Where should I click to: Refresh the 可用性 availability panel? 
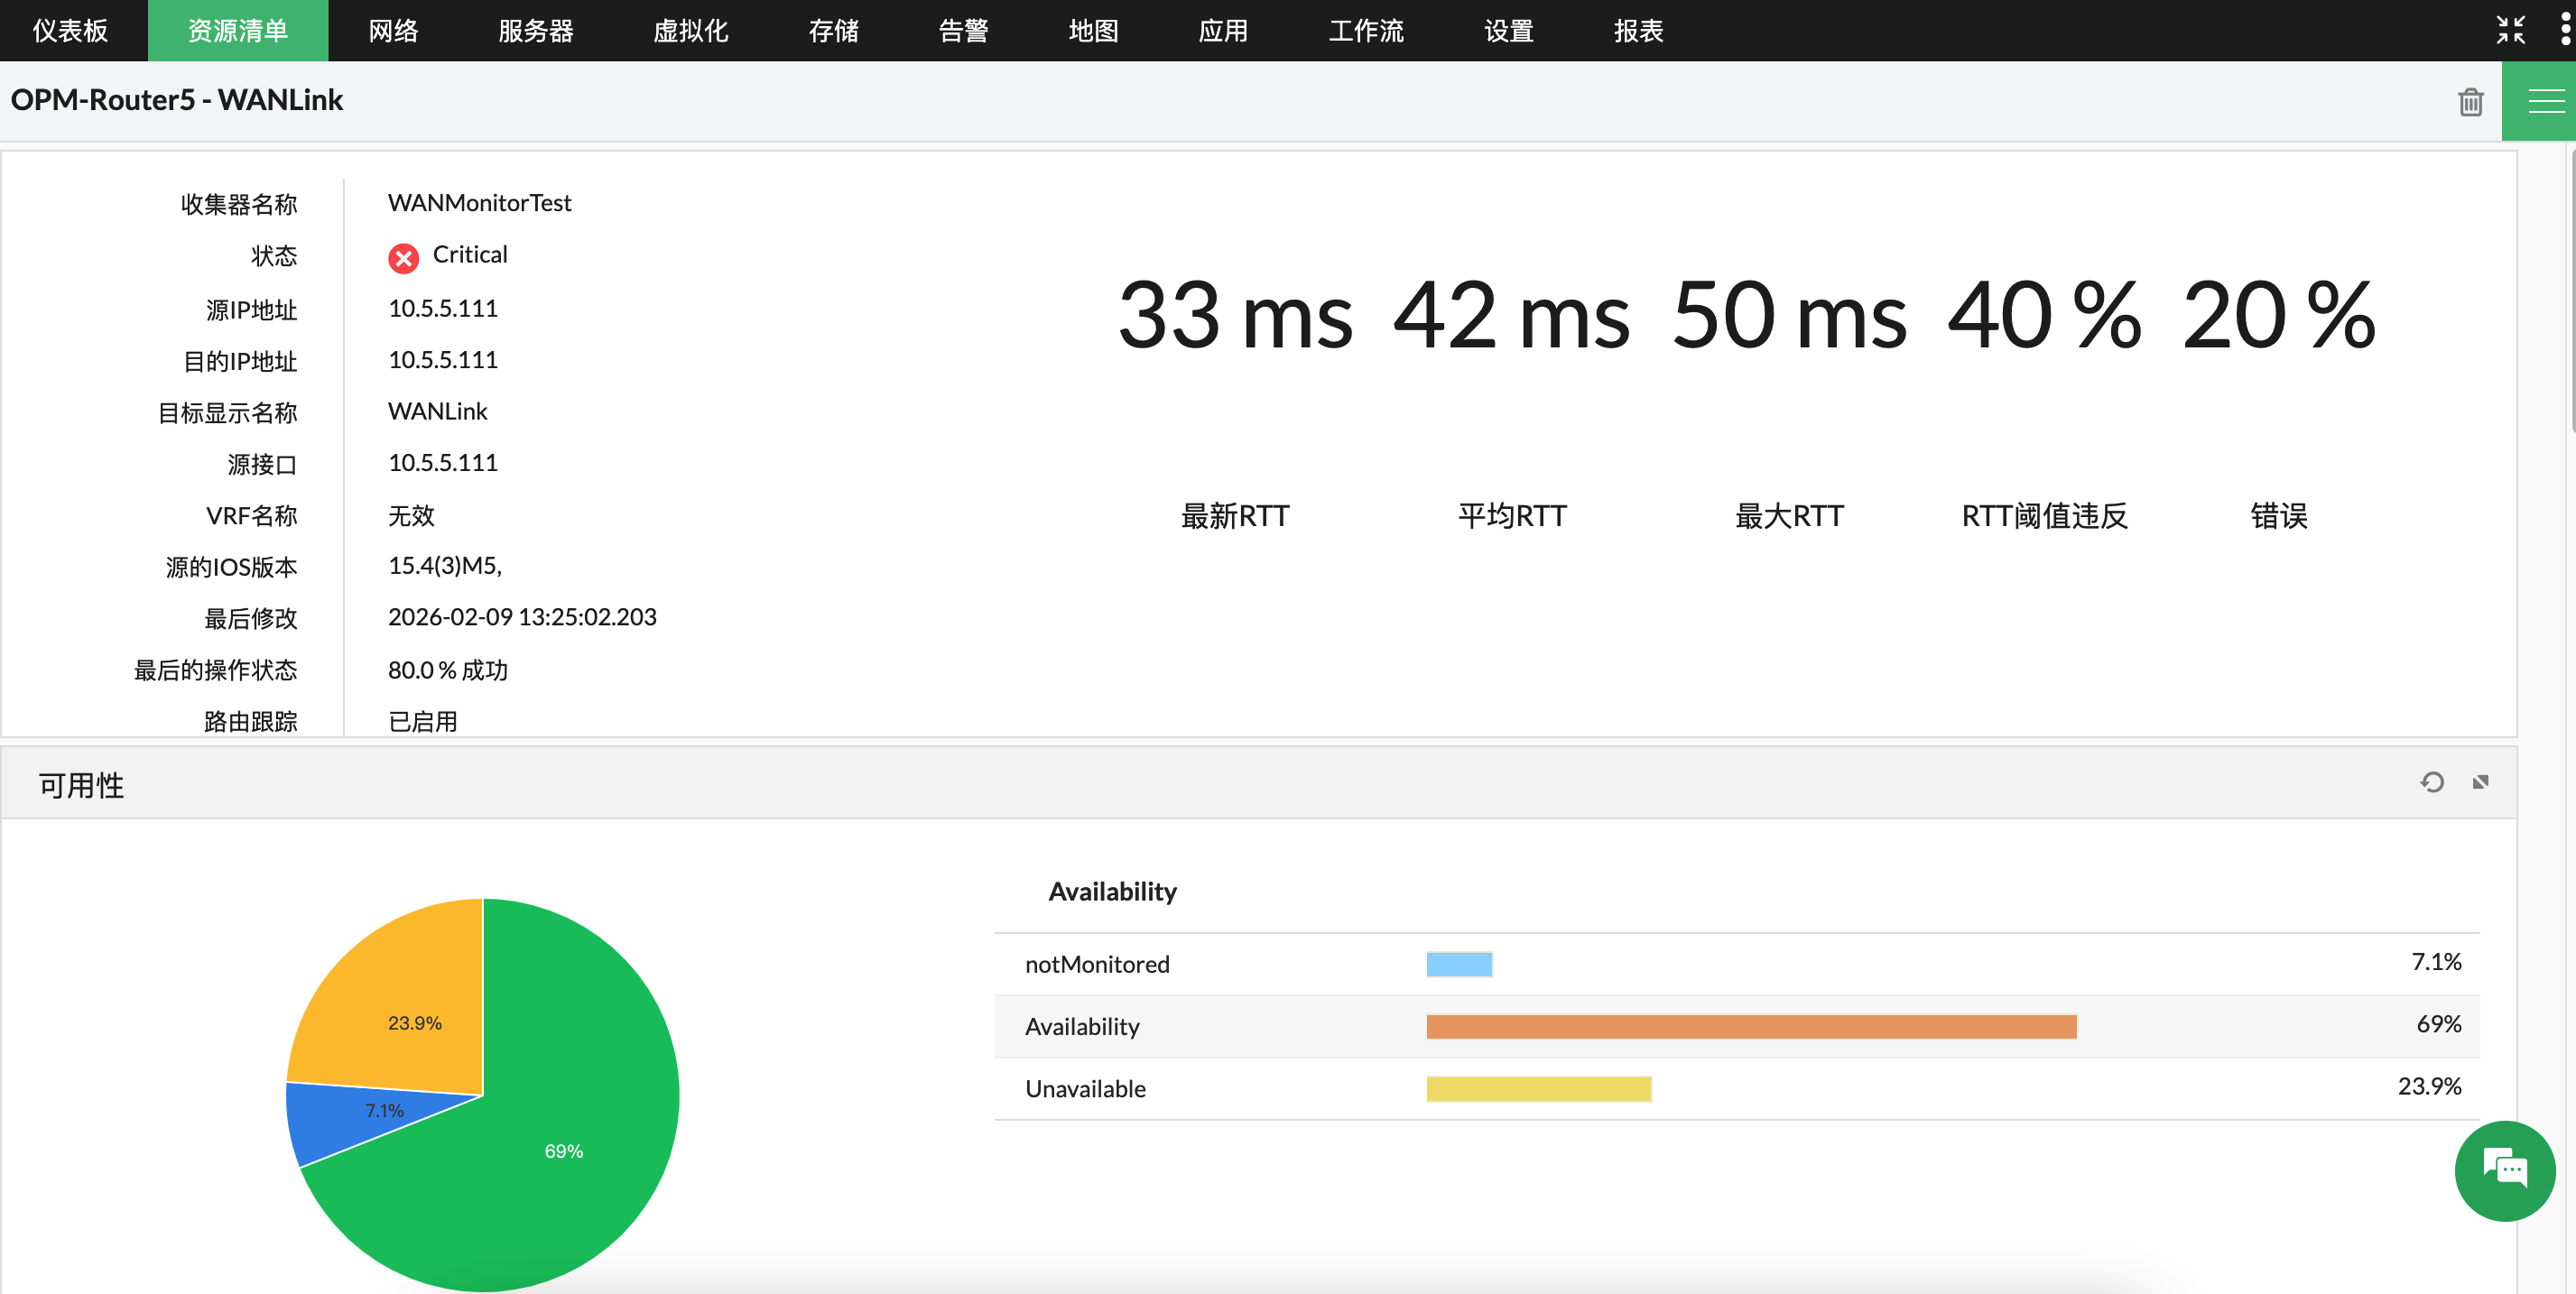coord(2430,782)
